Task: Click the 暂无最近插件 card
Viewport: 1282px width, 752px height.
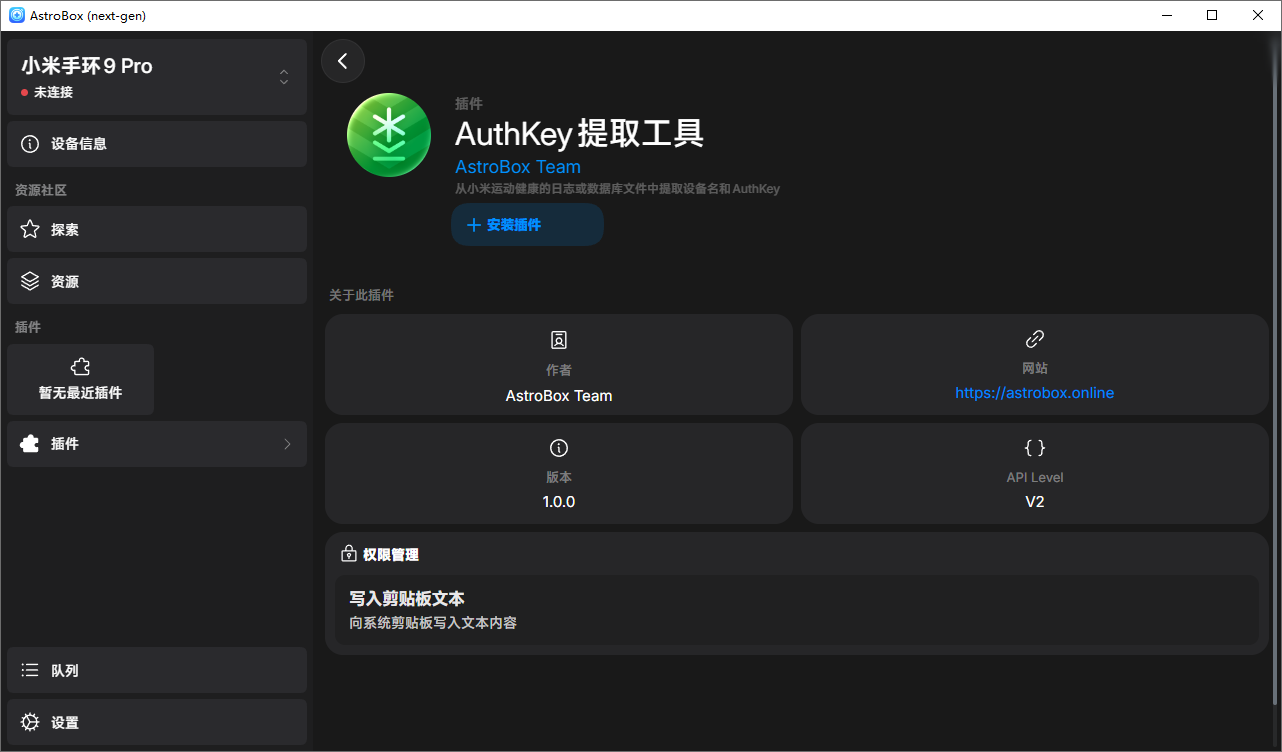Action: click(x=81, y=379)
